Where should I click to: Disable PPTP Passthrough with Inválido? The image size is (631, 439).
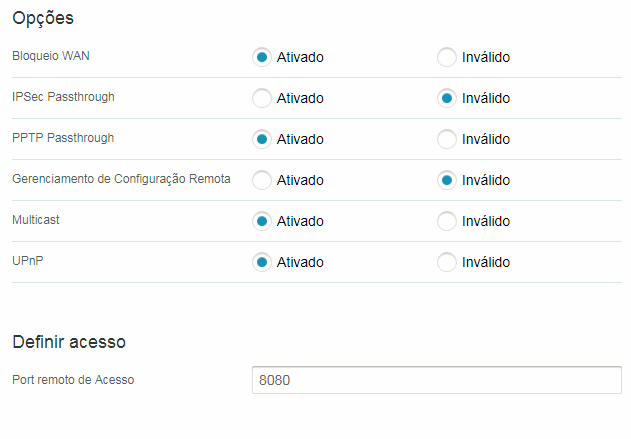pos(447,139)
